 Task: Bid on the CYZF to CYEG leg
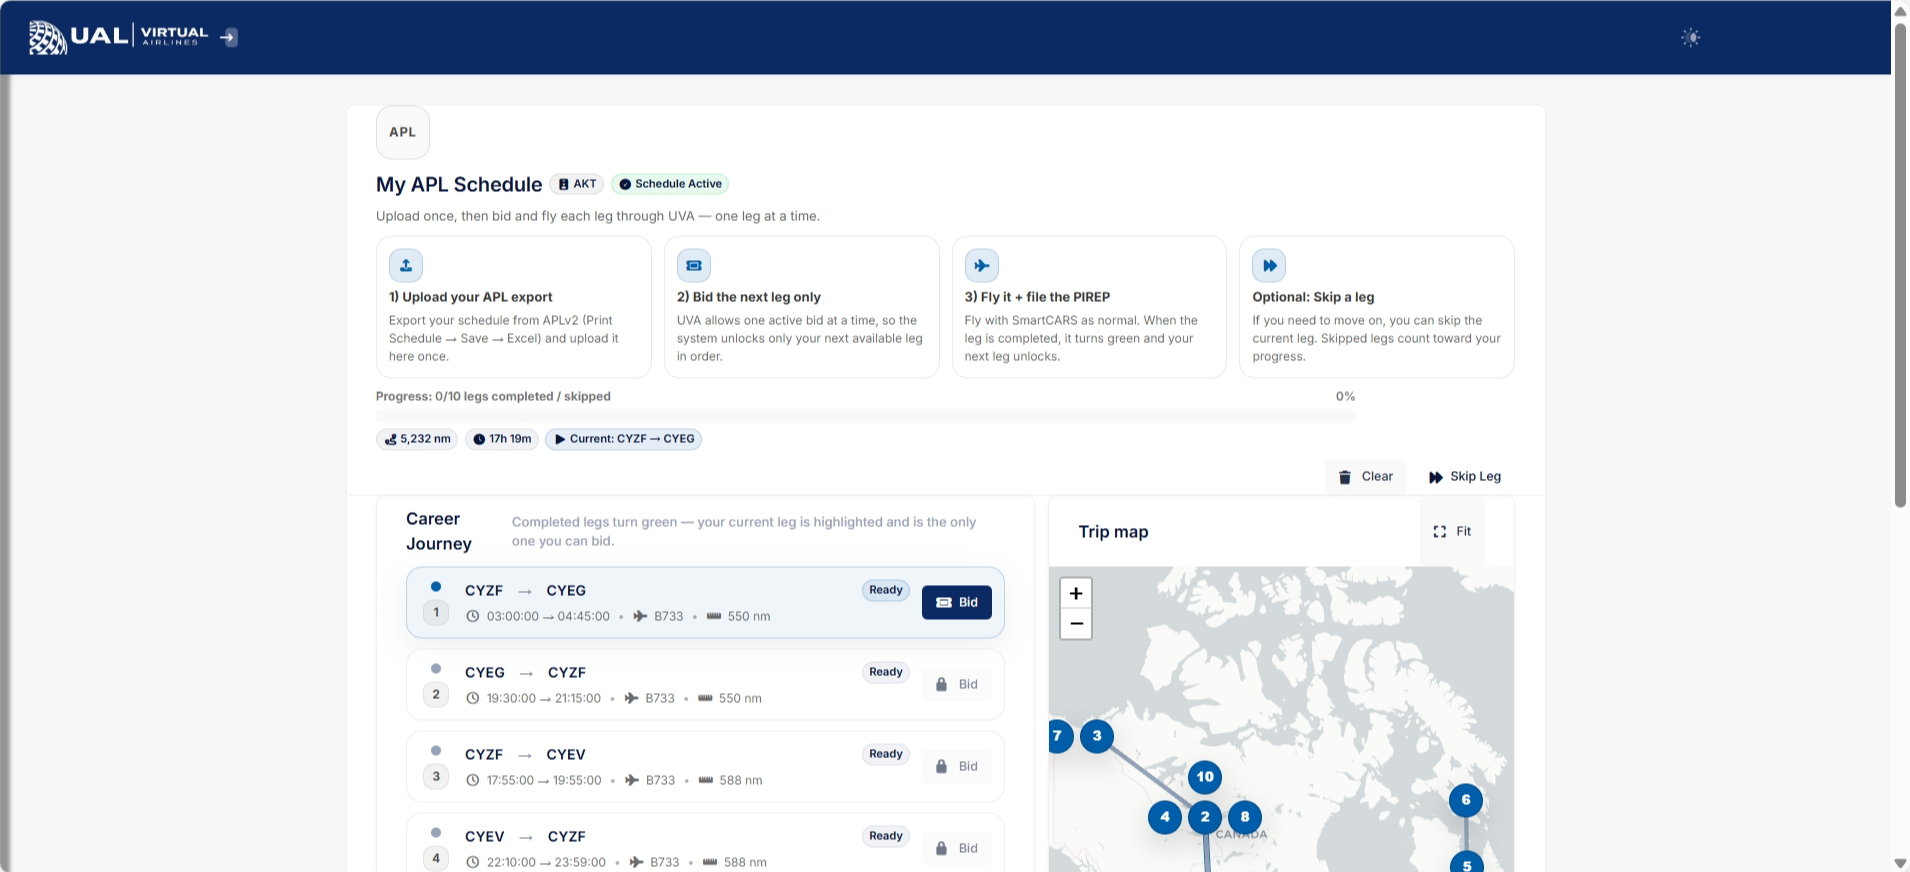(x=956, y=602)
